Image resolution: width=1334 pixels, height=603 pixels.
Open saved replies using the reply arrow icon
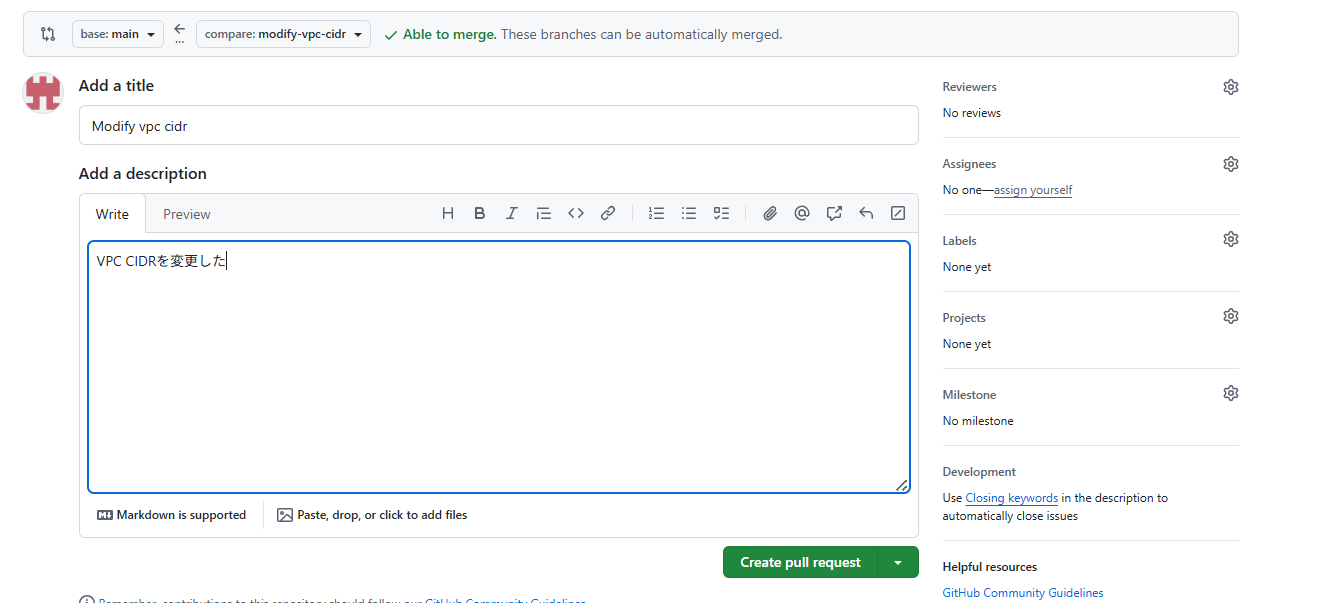click(866, 213)
